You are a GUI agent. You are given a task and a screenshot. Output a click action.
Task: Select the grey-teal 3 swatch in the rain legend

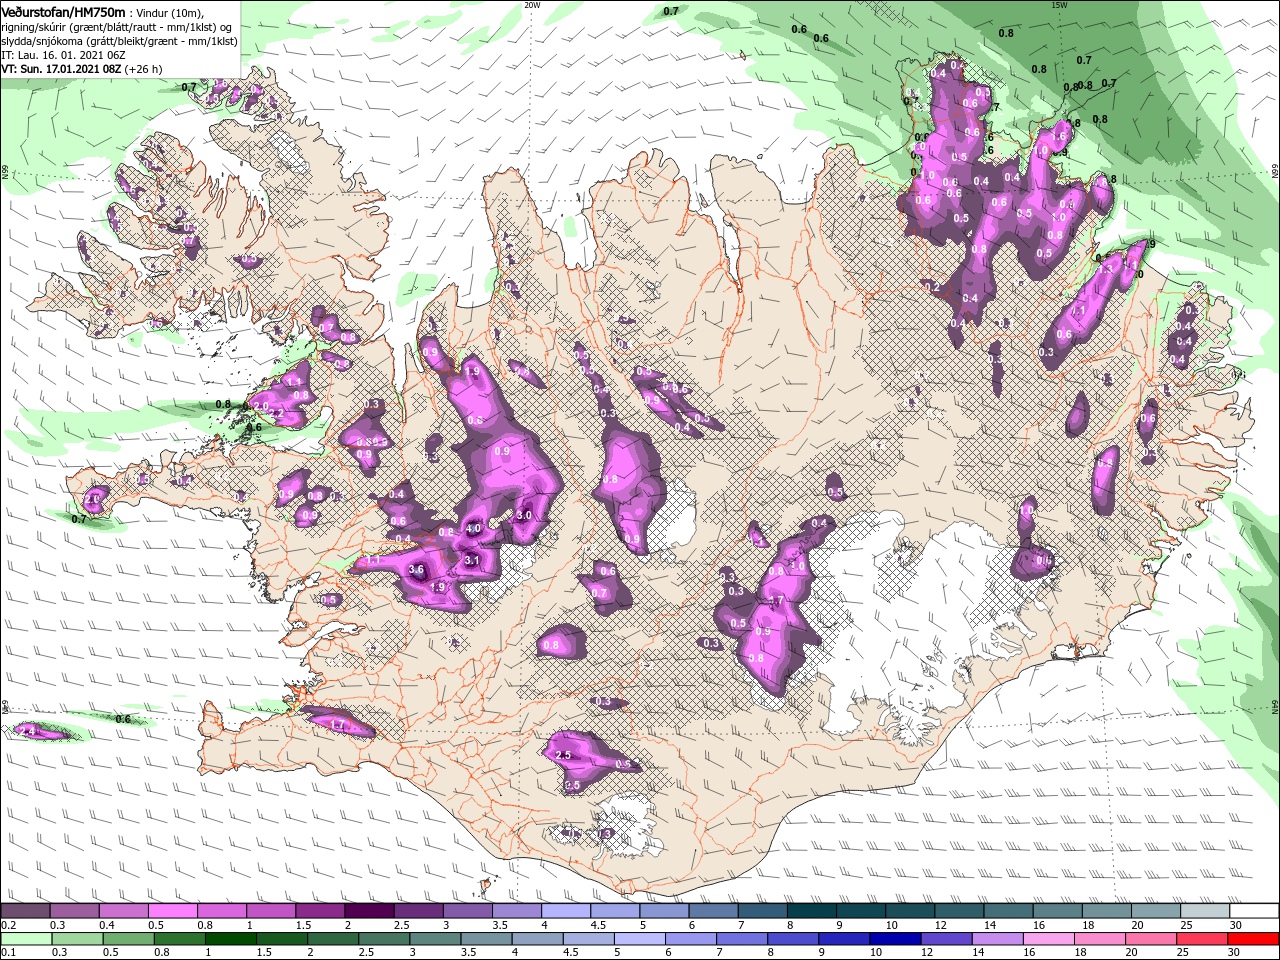[435, 938]
